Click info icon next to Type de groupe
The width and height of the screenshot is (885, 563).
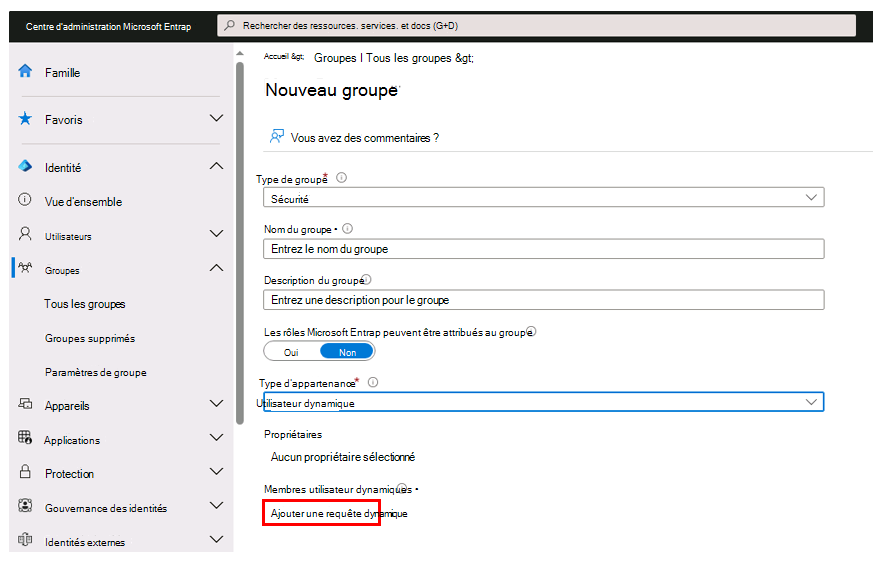341,178
